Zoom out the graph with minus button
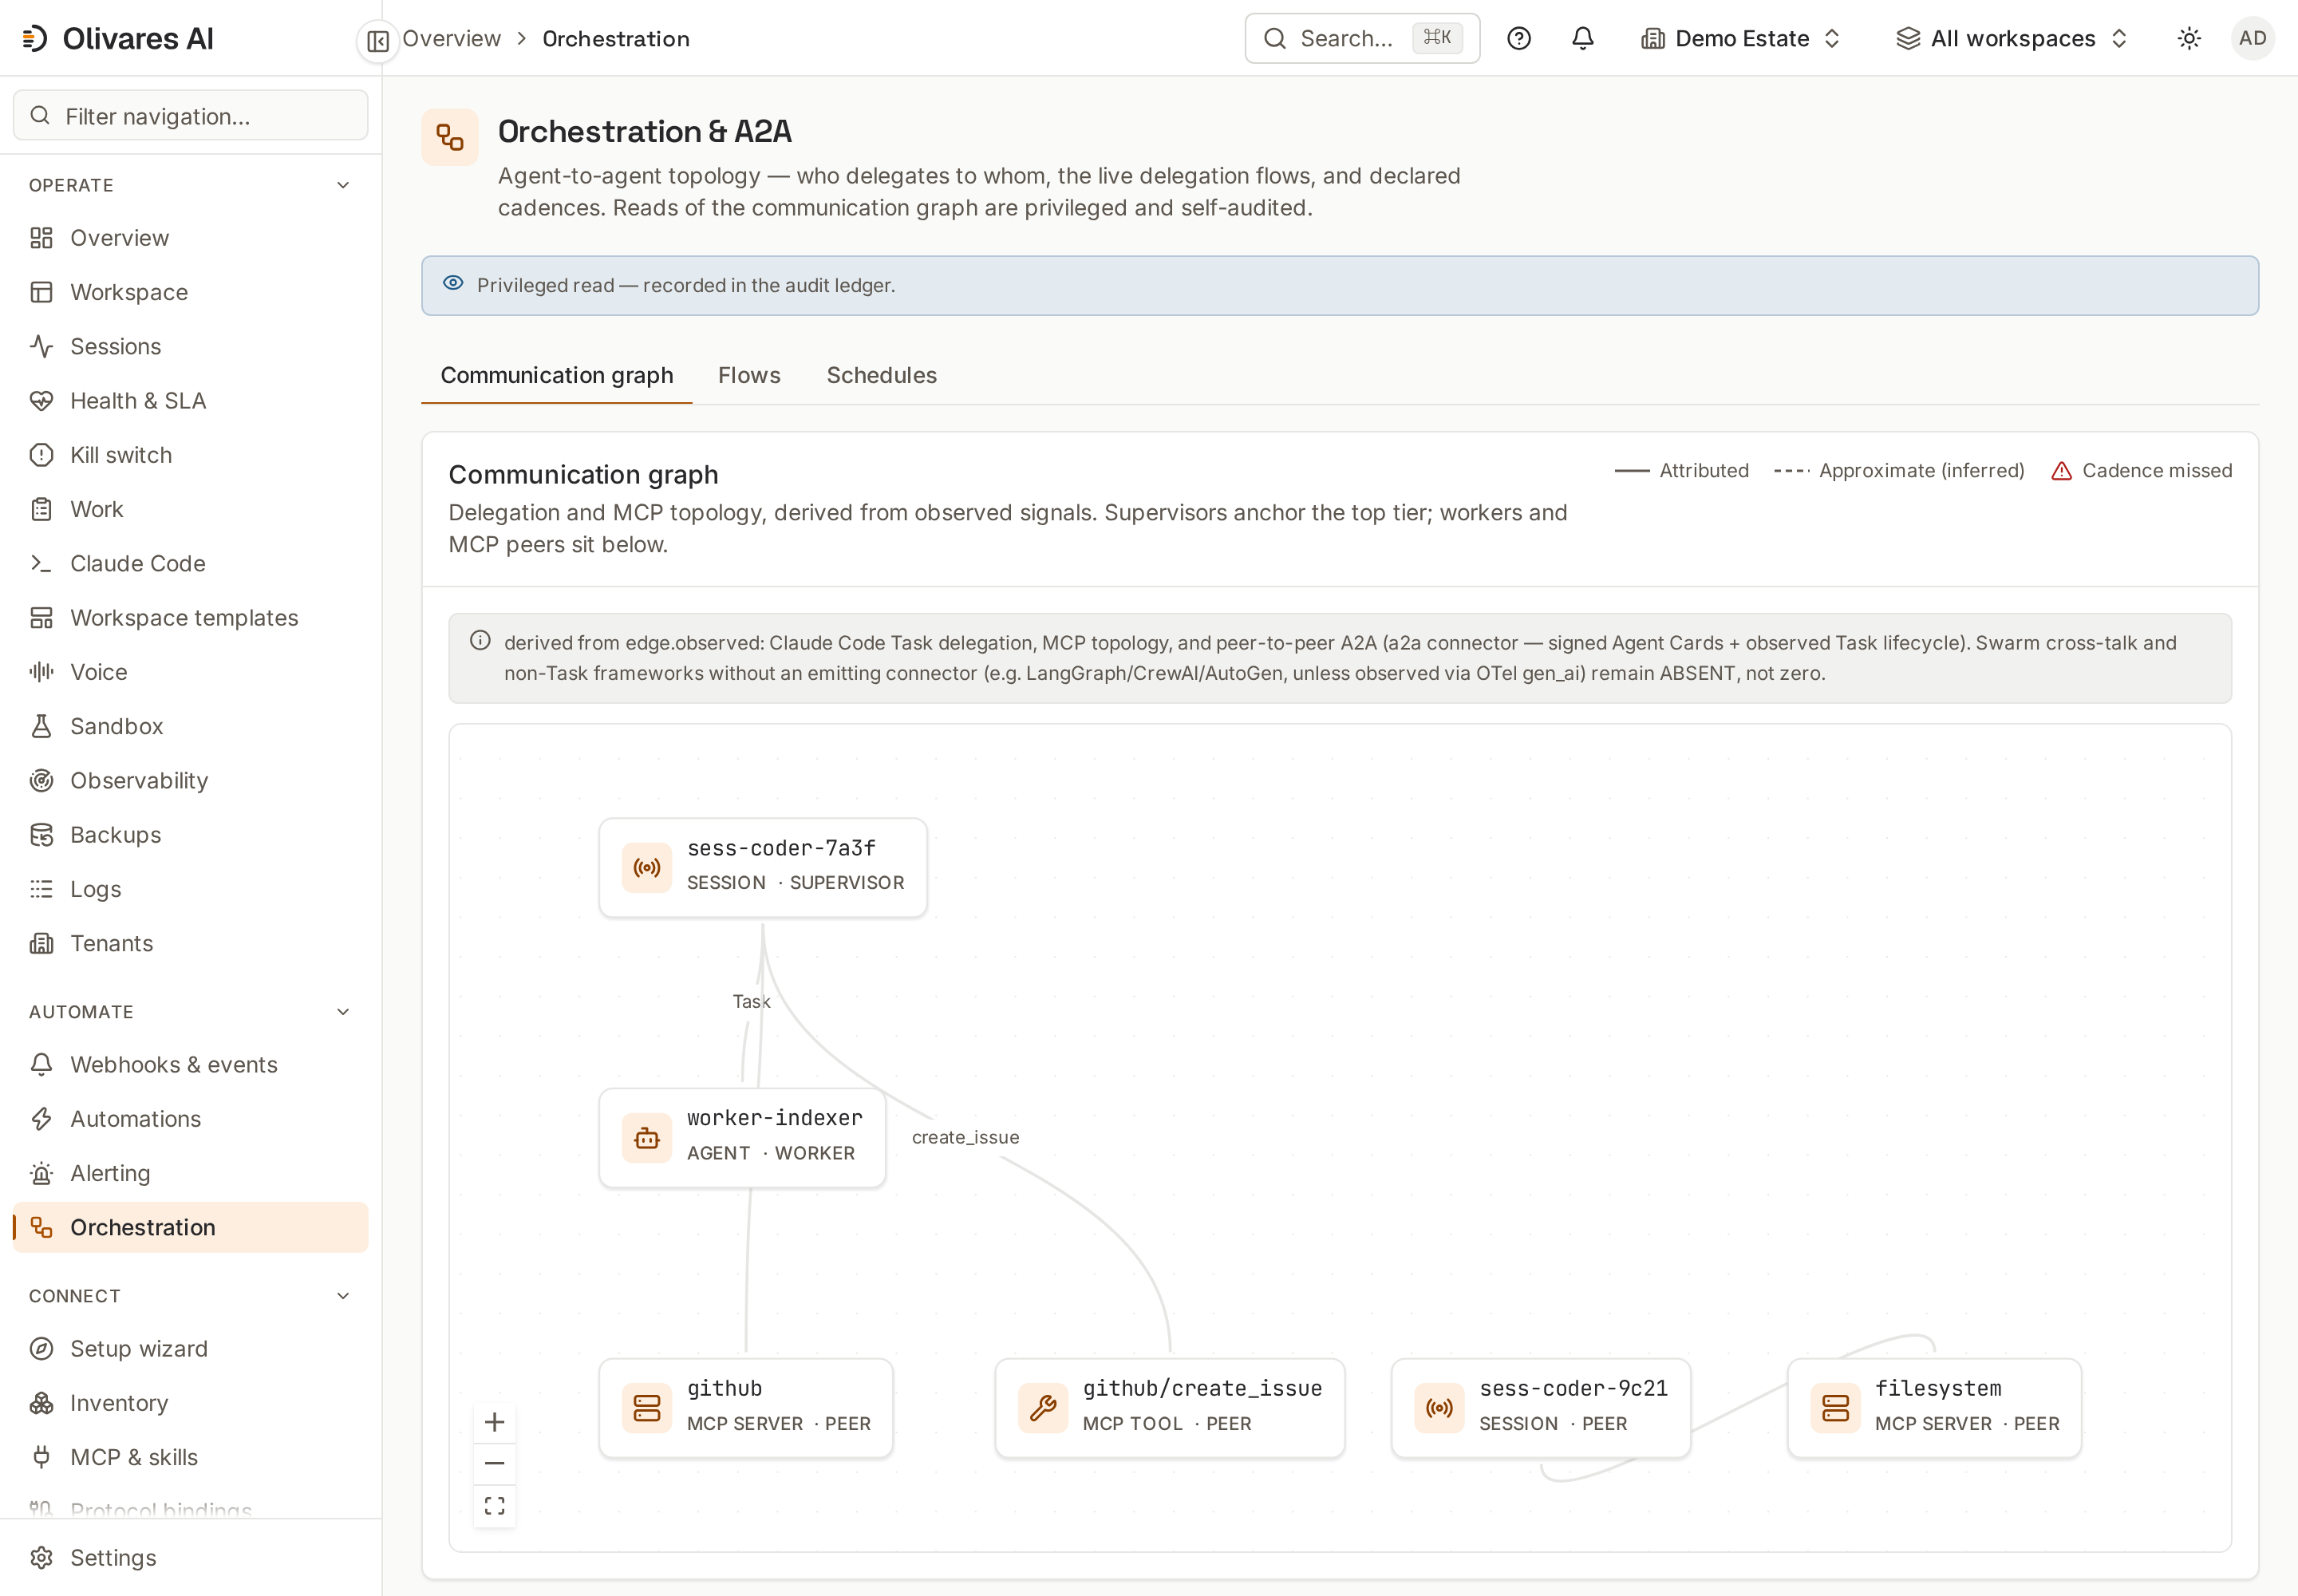 pos(494,1463)
